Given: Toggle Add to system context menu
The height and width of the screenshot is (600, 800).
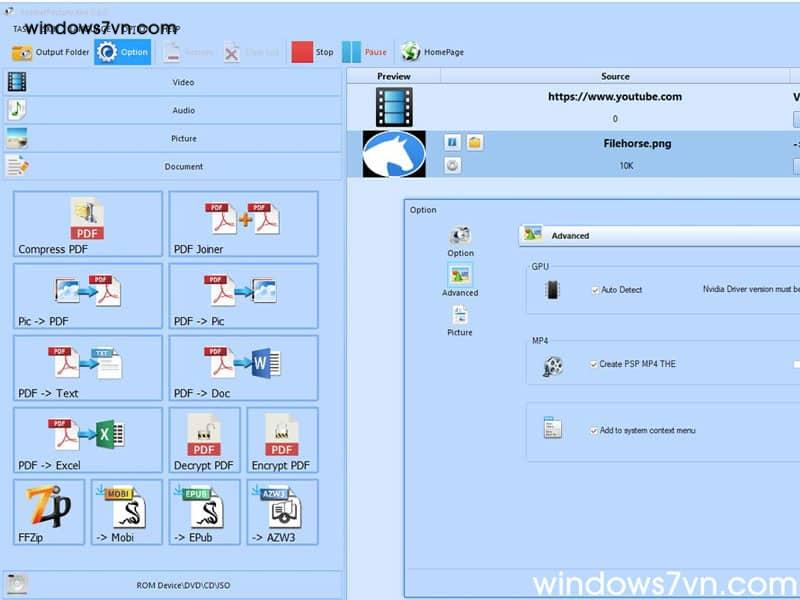Looking at the screenshot, I should tap(595, 431).
